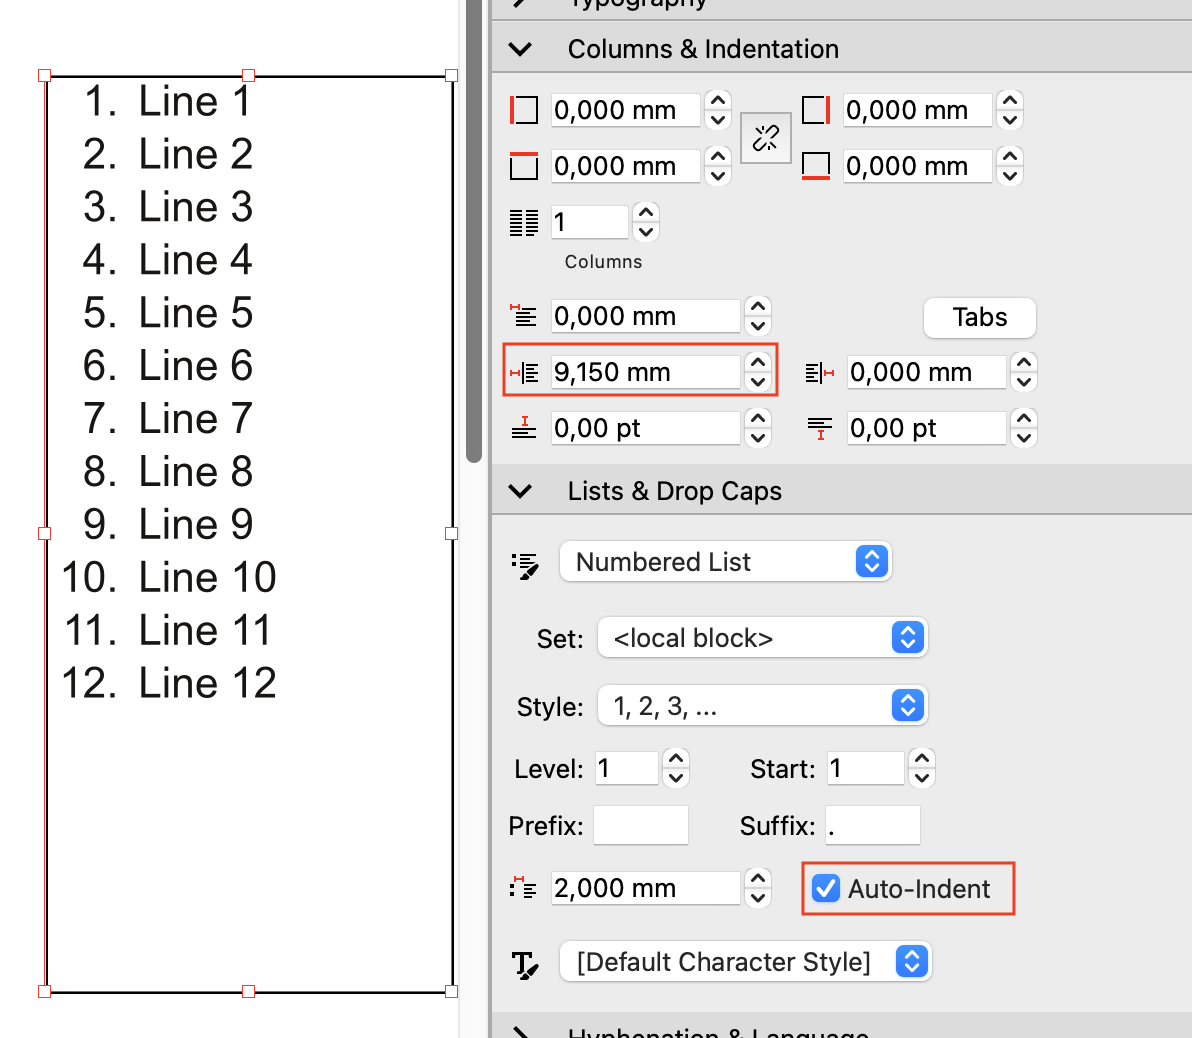This screenshot has width=1192, height=1038.
Task: Collapse the Columns & Indentation section
Action: tap(521, 49)
